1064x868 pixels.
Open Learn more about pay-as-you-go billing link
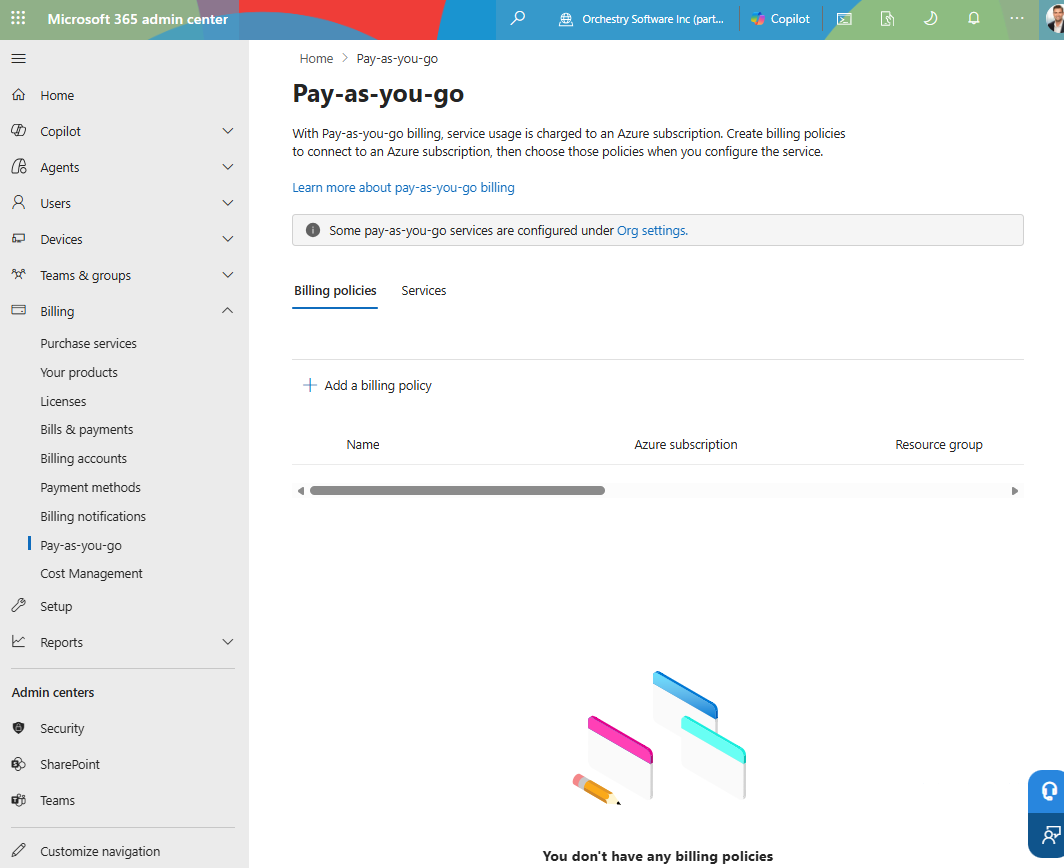tap(403, 187)
